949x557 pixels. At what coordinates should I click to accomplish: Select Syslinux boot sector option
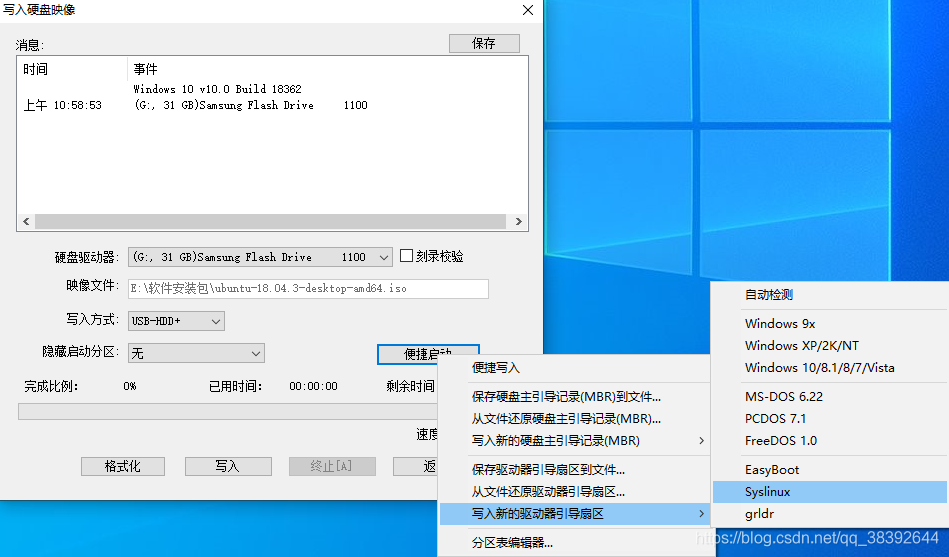(x=830, y=492)
